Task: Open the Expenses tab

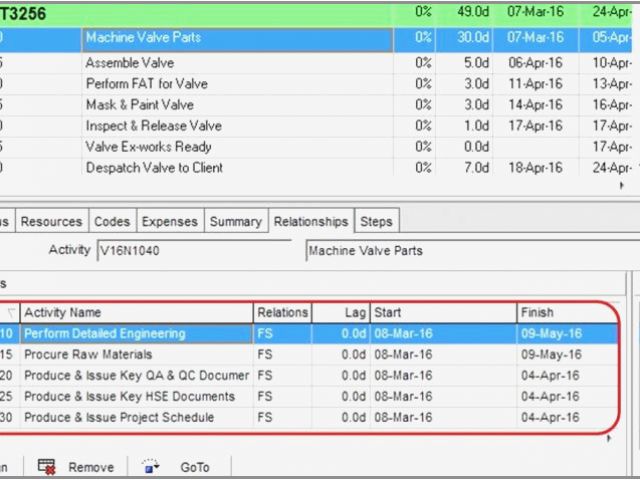Action: click(x=168, y=221)
